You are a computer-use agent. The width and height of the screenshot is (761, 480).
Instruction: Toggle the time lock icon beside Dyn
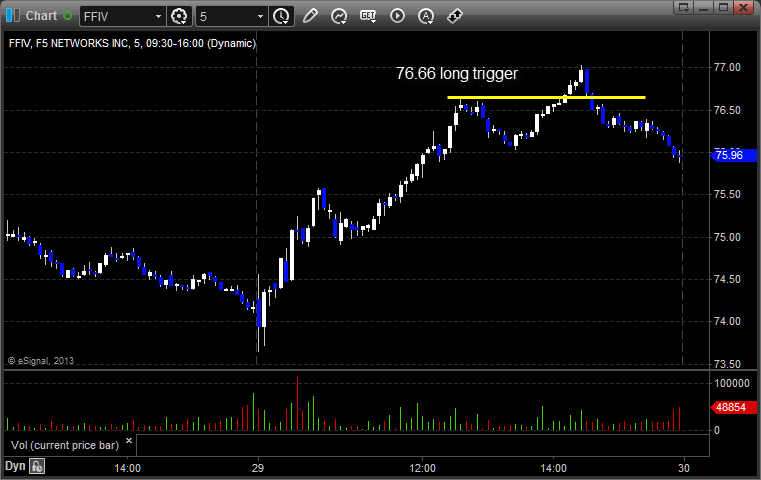pos(37,466)
